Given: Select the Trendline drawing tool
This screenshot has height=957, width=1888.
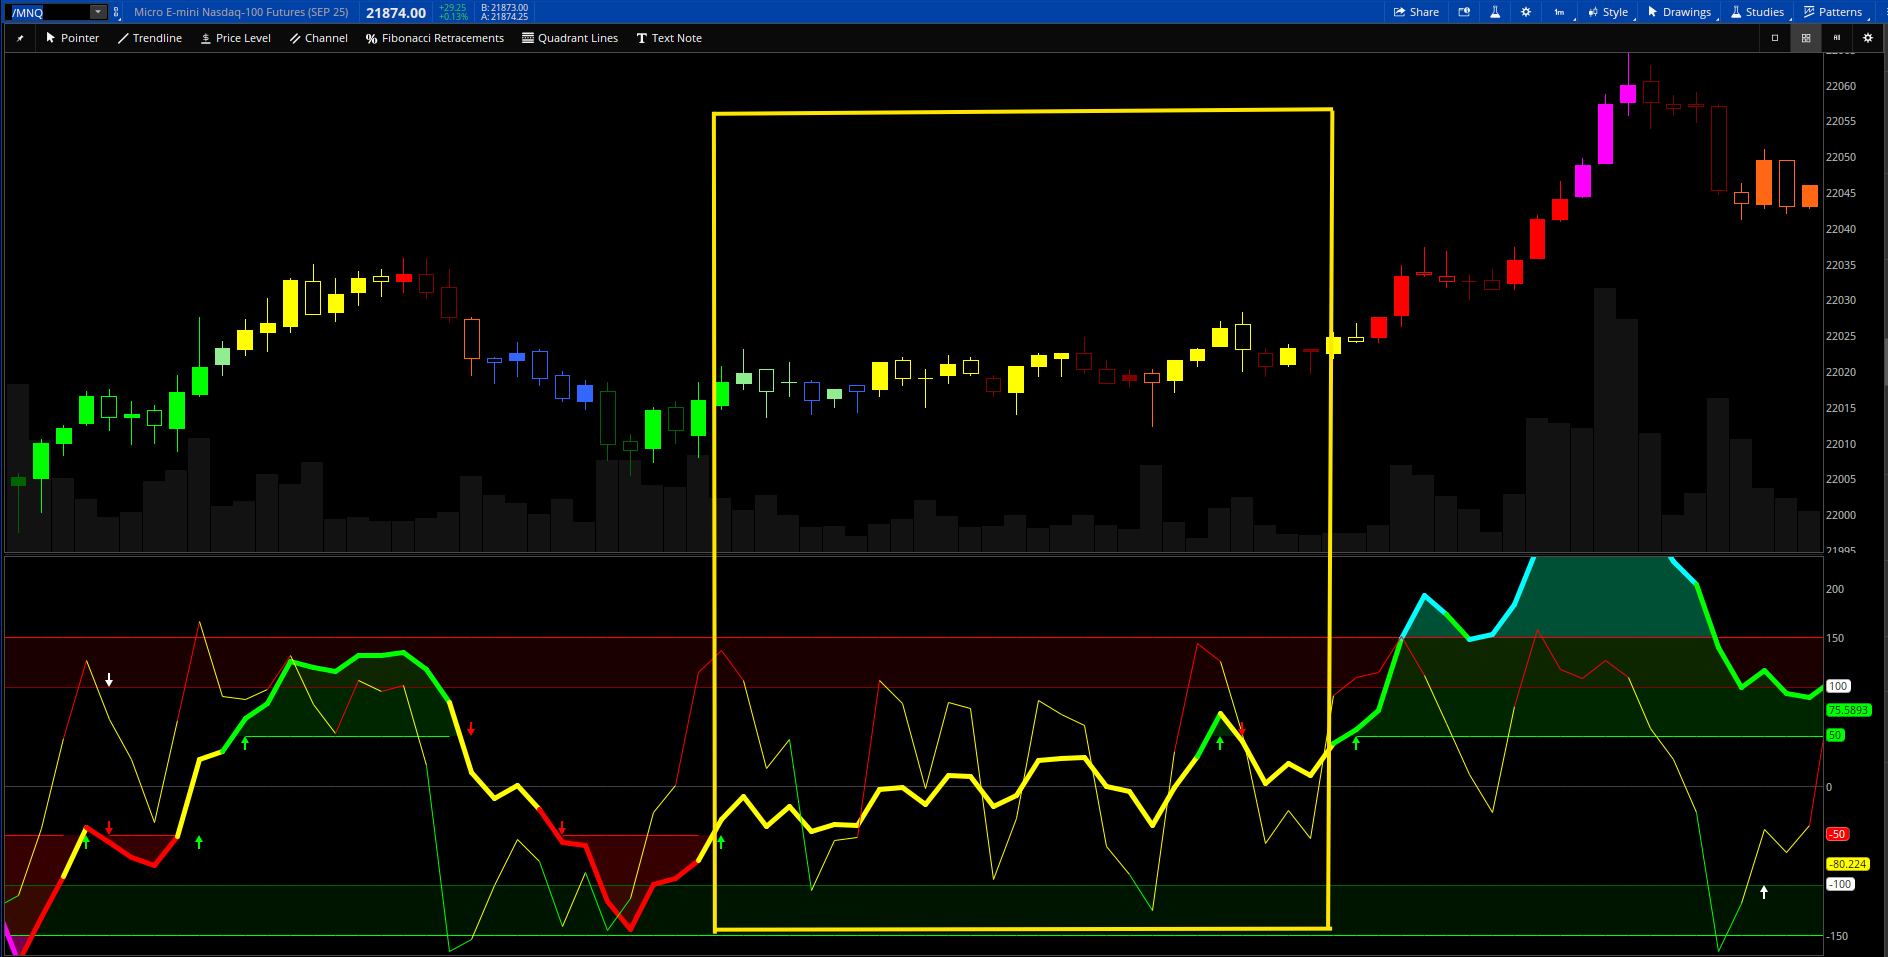Looking at the screenshot, I should [x=150, y=38].
